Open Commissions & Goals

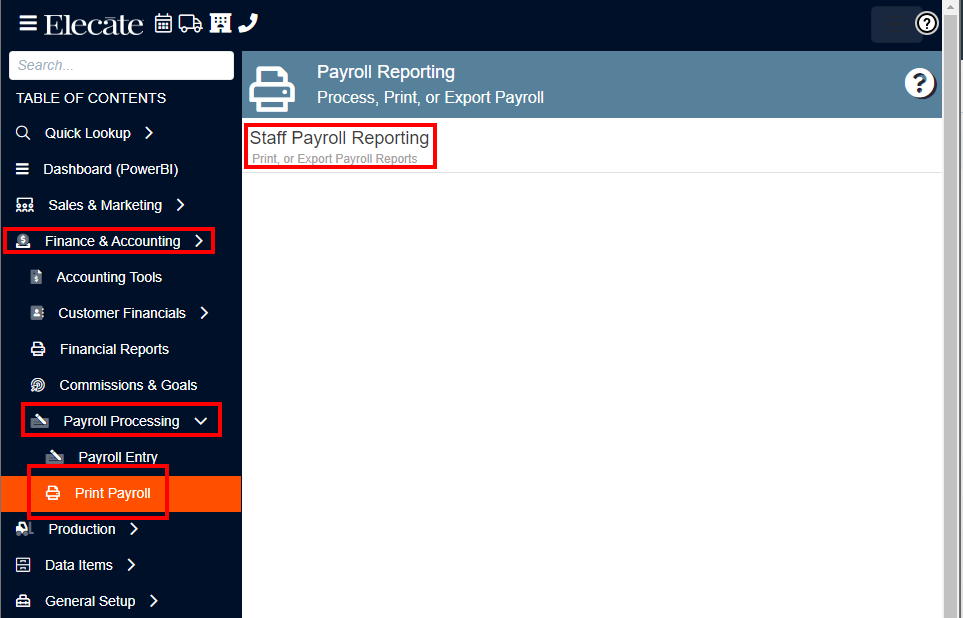point(128,385)
